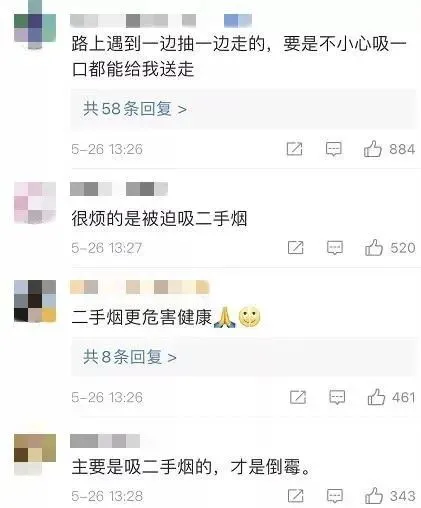Share the 很烦的是被迫吸二手烟 comment
The image size is (421, 508).
coord(296,247)
